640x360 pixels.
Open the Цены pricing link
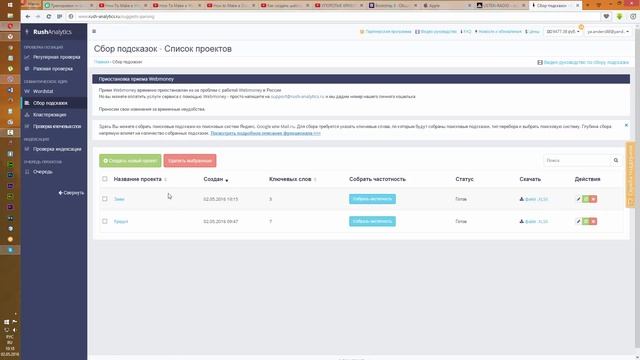coord(532,31)
